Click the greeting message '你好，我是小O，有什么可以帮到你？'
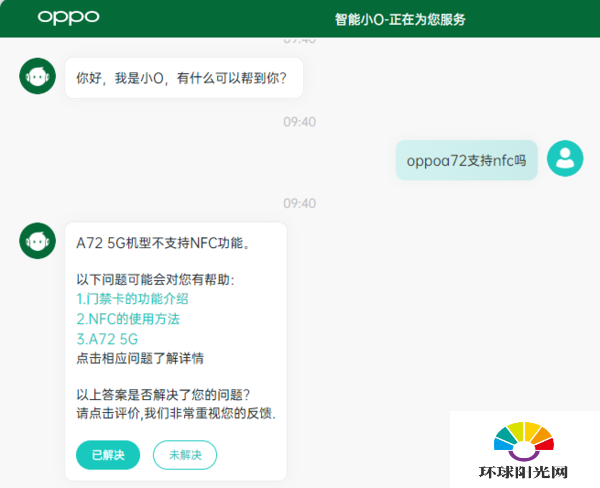The width and height of the screenshot is (600, 488). [182, 78]
